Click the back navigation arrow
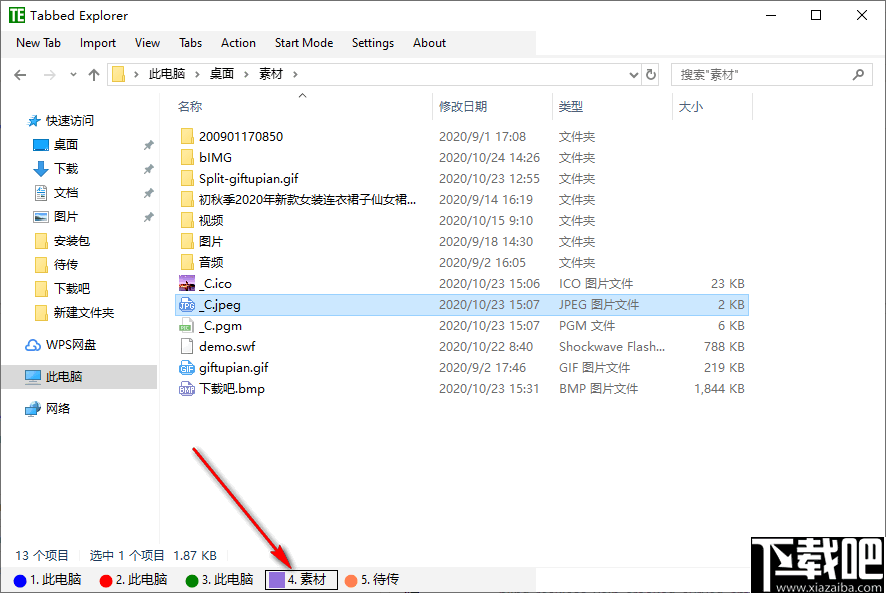This screenshot has width=886, height=593. click(x=20, y=73)
